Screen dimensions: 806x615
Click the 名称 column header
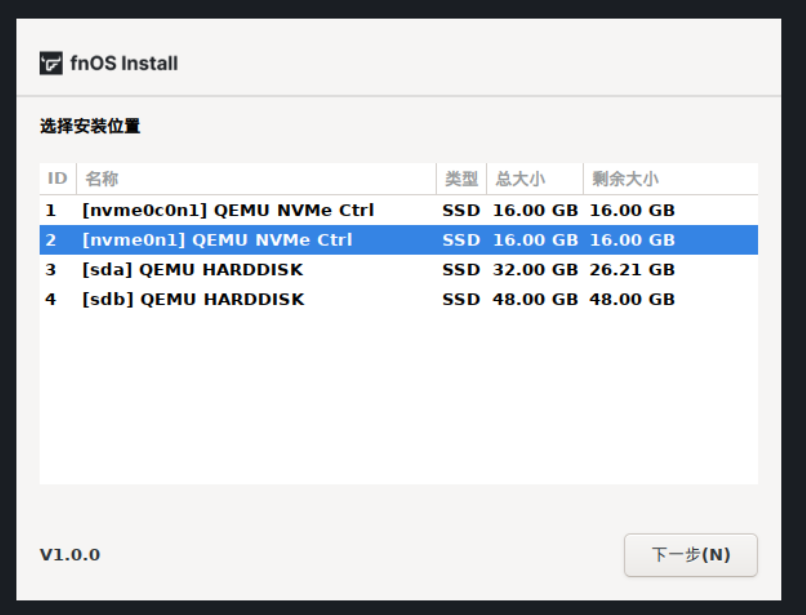coord(102,179)
